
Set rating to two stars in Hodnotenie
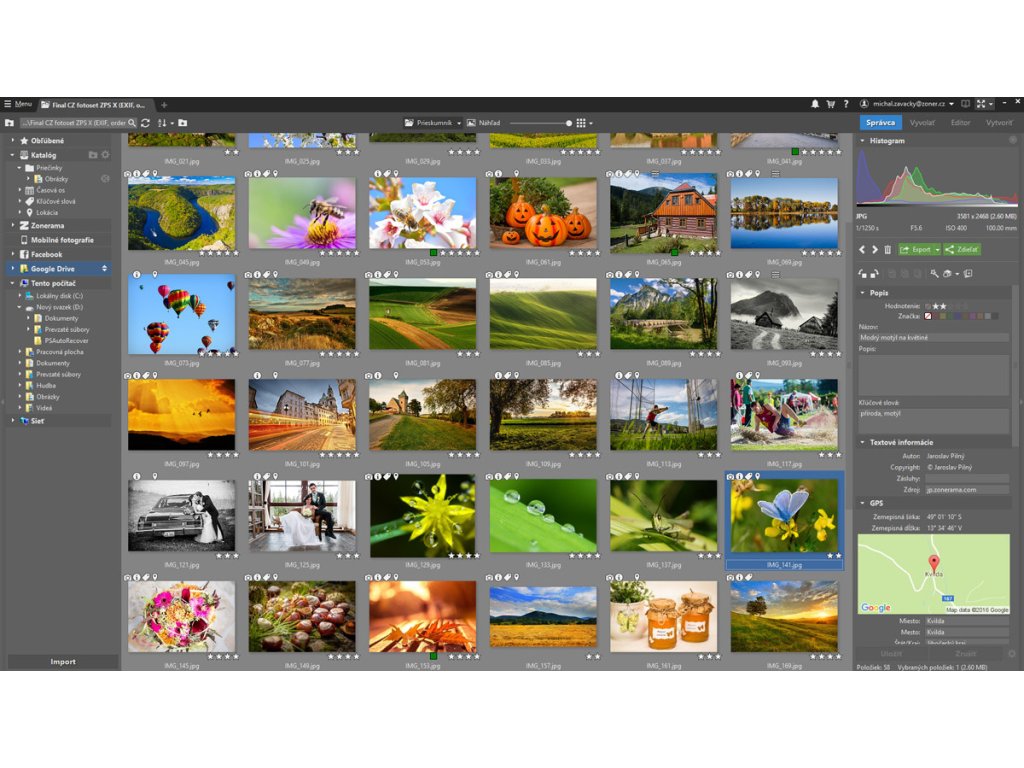(943, 306)
